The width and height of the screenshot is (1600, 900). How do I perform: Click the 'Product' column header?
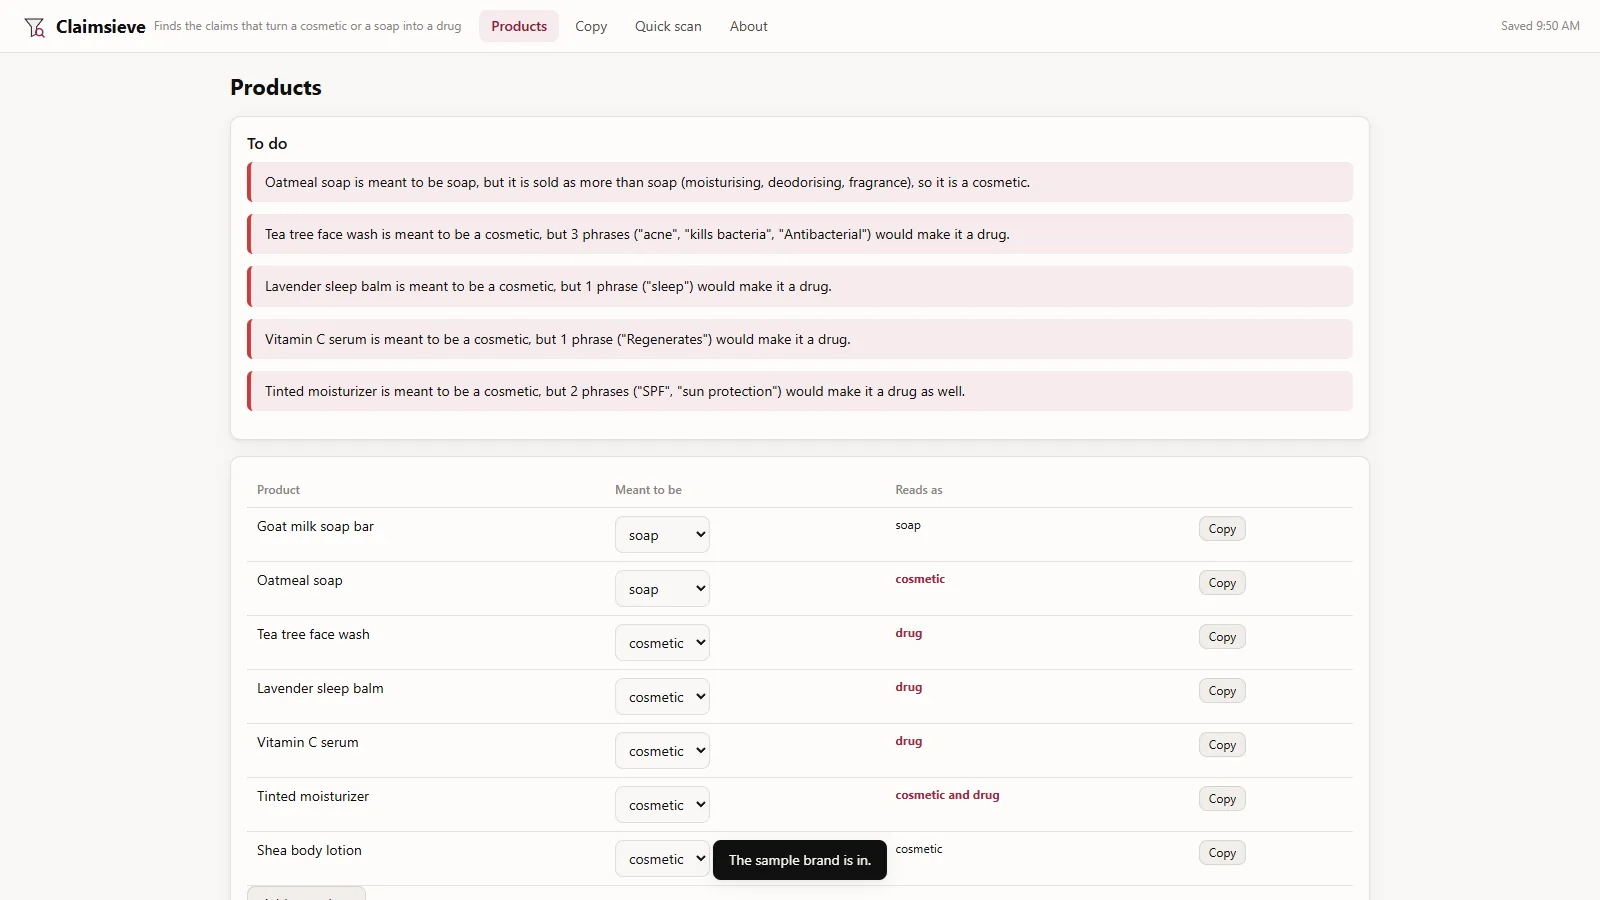click(x=278, y=490)
